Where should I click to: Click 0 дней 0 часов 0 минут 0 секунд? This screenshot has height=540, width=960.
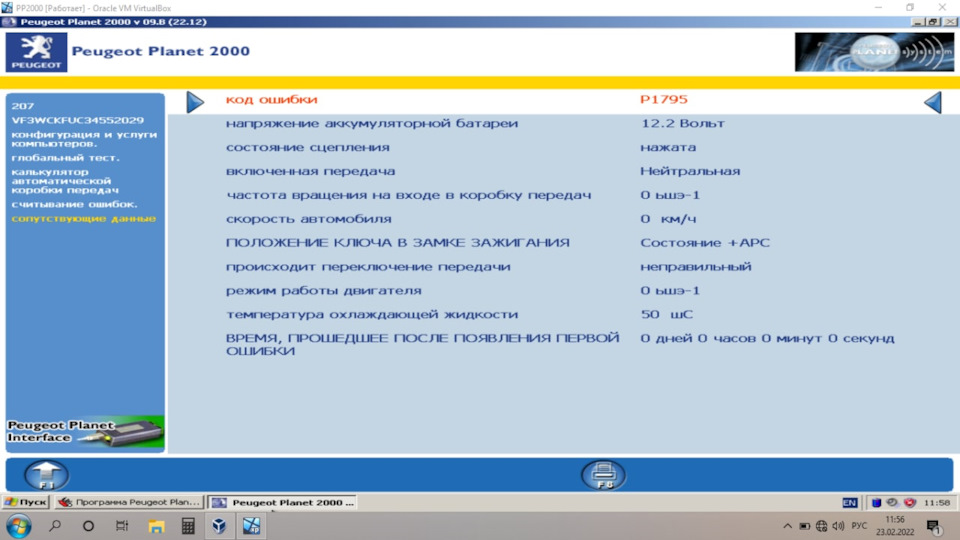pos(767,339)
